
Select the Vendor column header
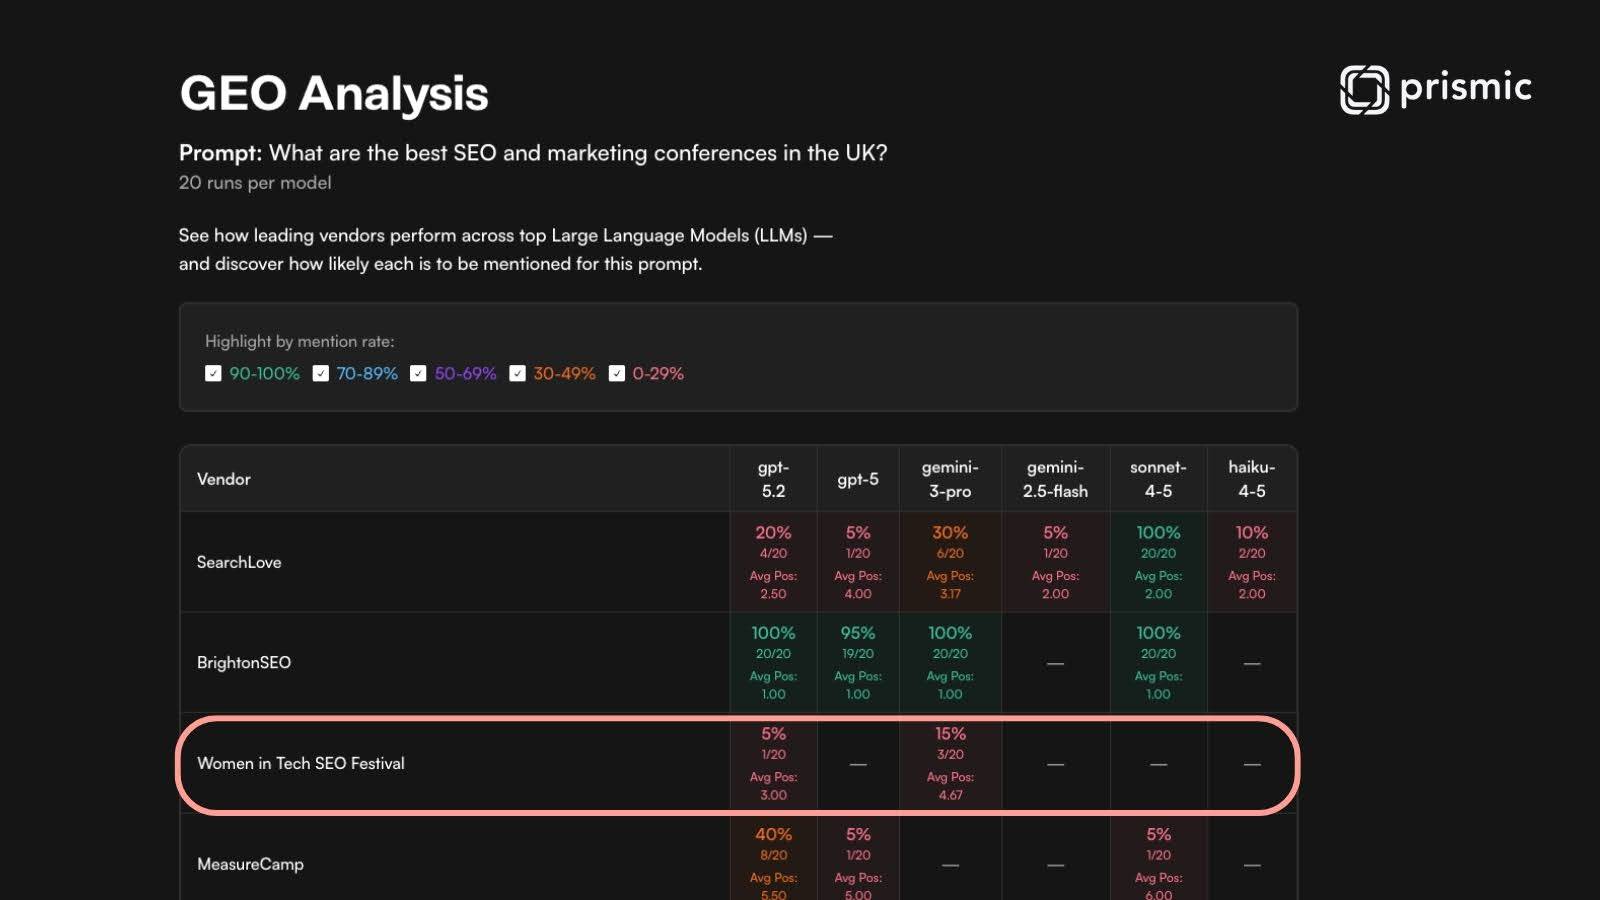click(x=224, y=478)
